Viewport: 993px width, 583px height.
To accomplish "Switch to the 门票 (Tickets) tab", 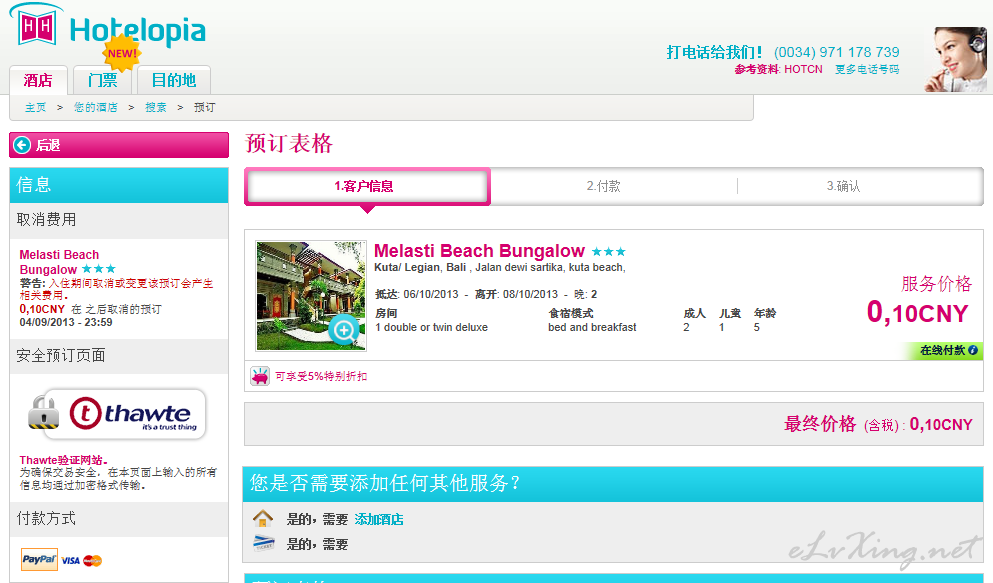I will coord(102,80).
